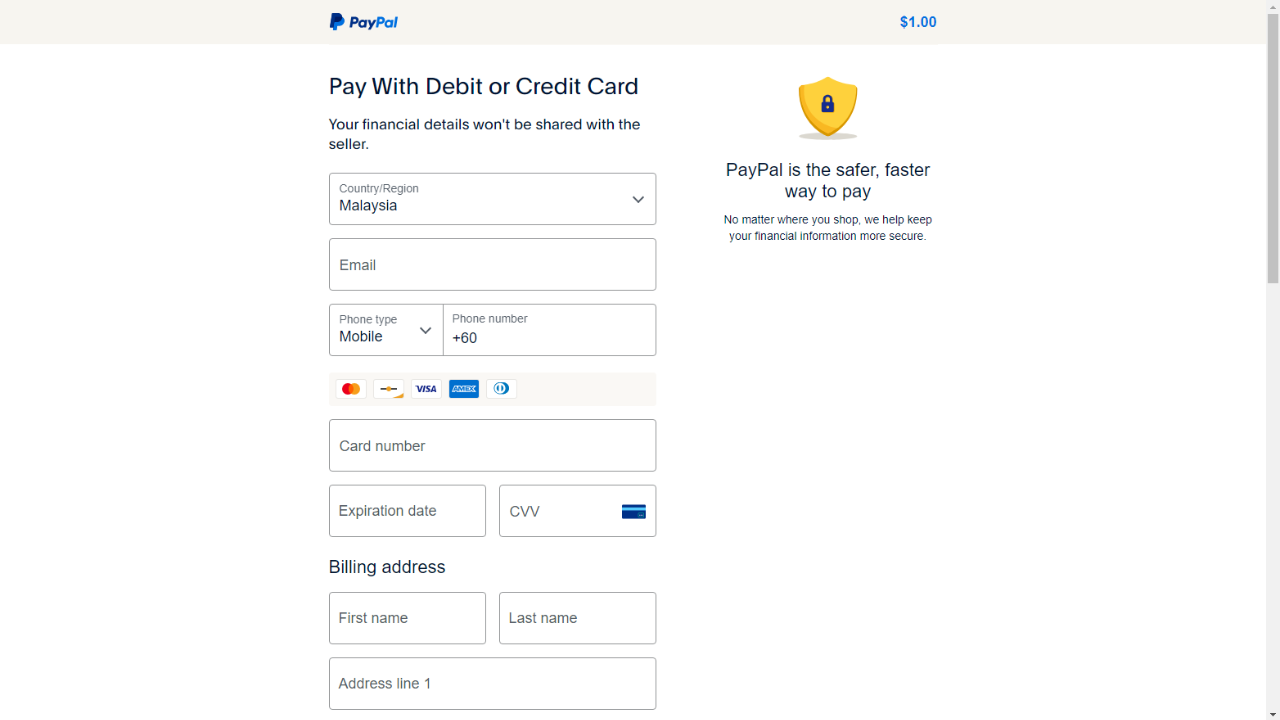Click the $1.00 amount in header
Image resolution: width=1280 pixels, height=720 pixels.
(x=918, y=22)
